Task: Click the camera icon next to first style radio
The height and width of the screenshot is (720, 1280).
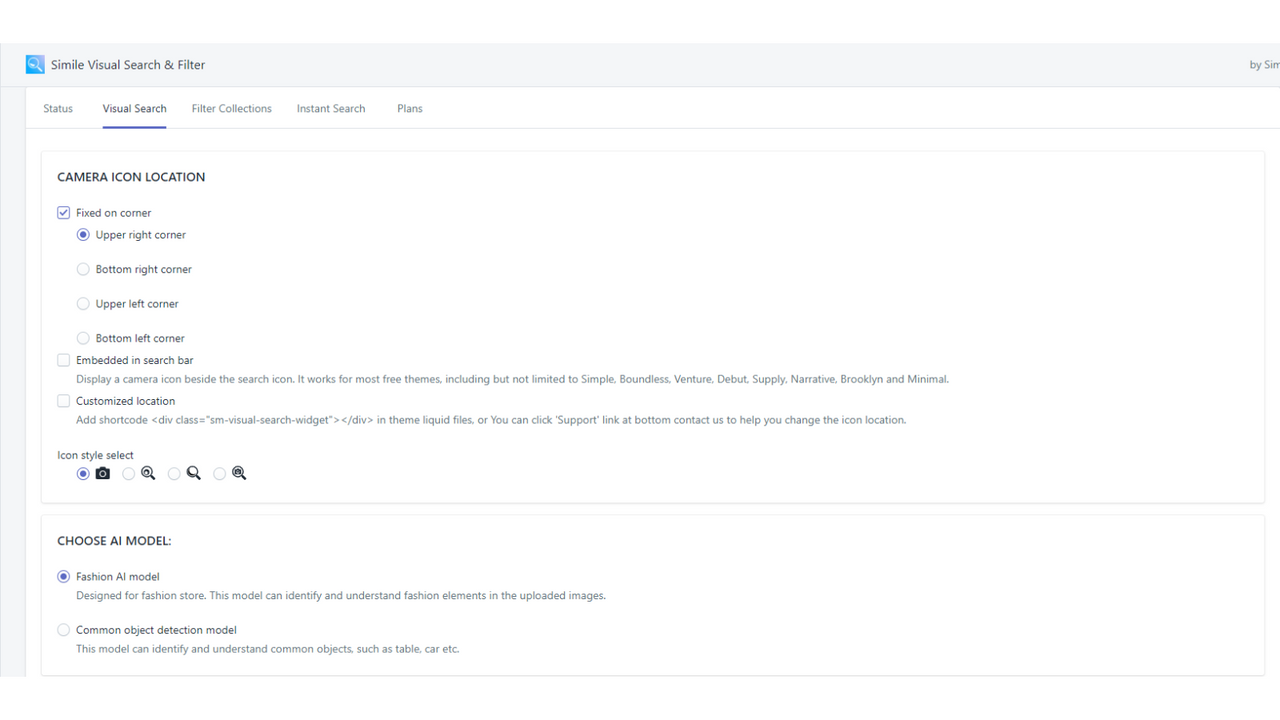Action: coord(102,473)
